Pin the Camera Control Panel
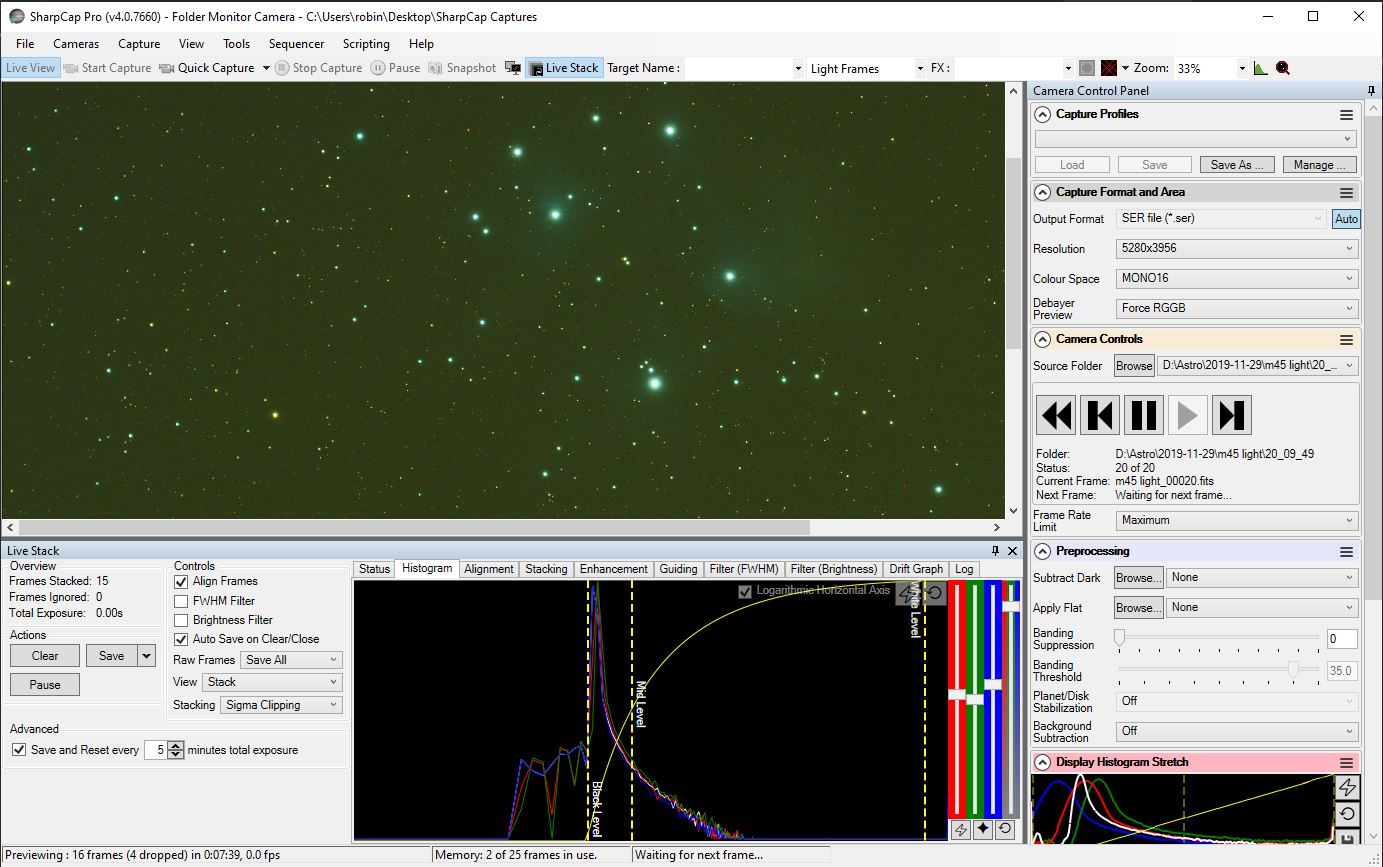Screen dimensions: 1383x867 [x=1371, y=91]
